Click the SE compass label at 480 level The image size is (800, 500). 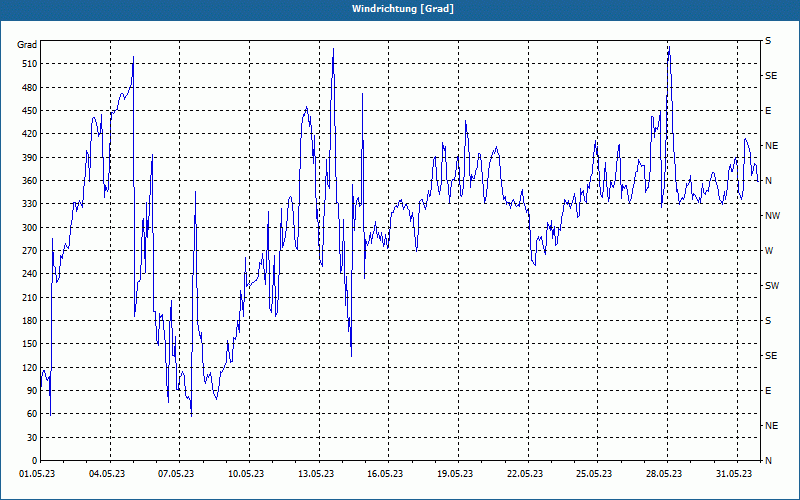click(x=771, y=76)
